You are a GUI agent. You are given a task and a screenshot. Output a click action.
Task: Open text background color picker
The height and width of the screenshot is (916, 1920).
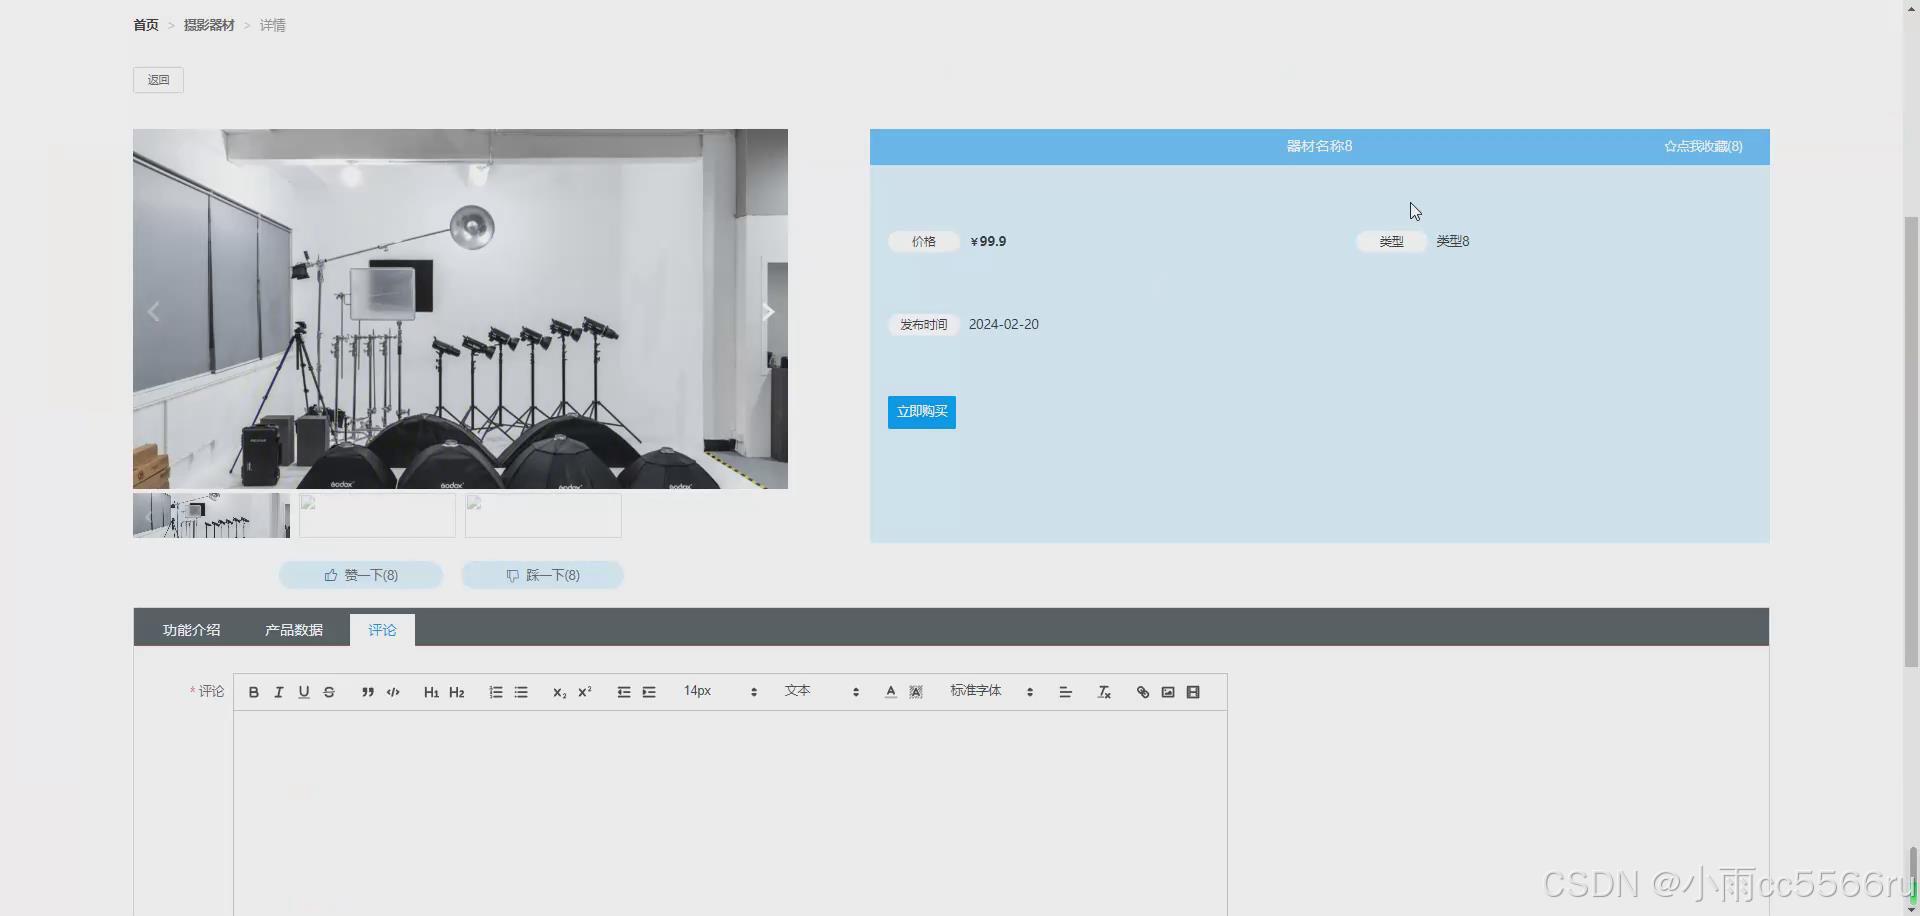pyautogui.click(x=916, y=692)
